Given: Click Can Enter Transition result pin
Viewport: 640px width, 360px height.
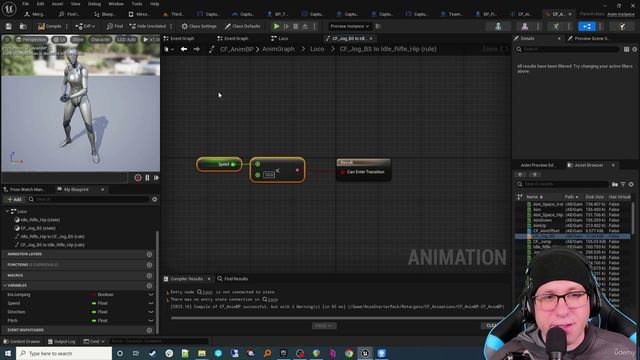Looking at the screenshot, I should tap(342, 172).
